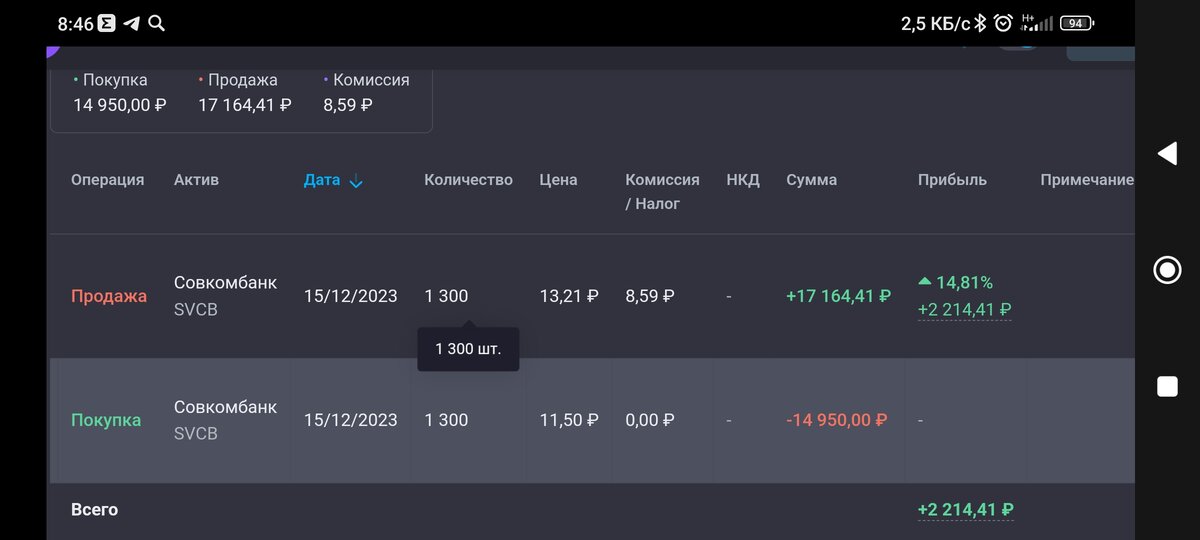Click the -14 950,00 ₽ sum cell

coord(837,420)
